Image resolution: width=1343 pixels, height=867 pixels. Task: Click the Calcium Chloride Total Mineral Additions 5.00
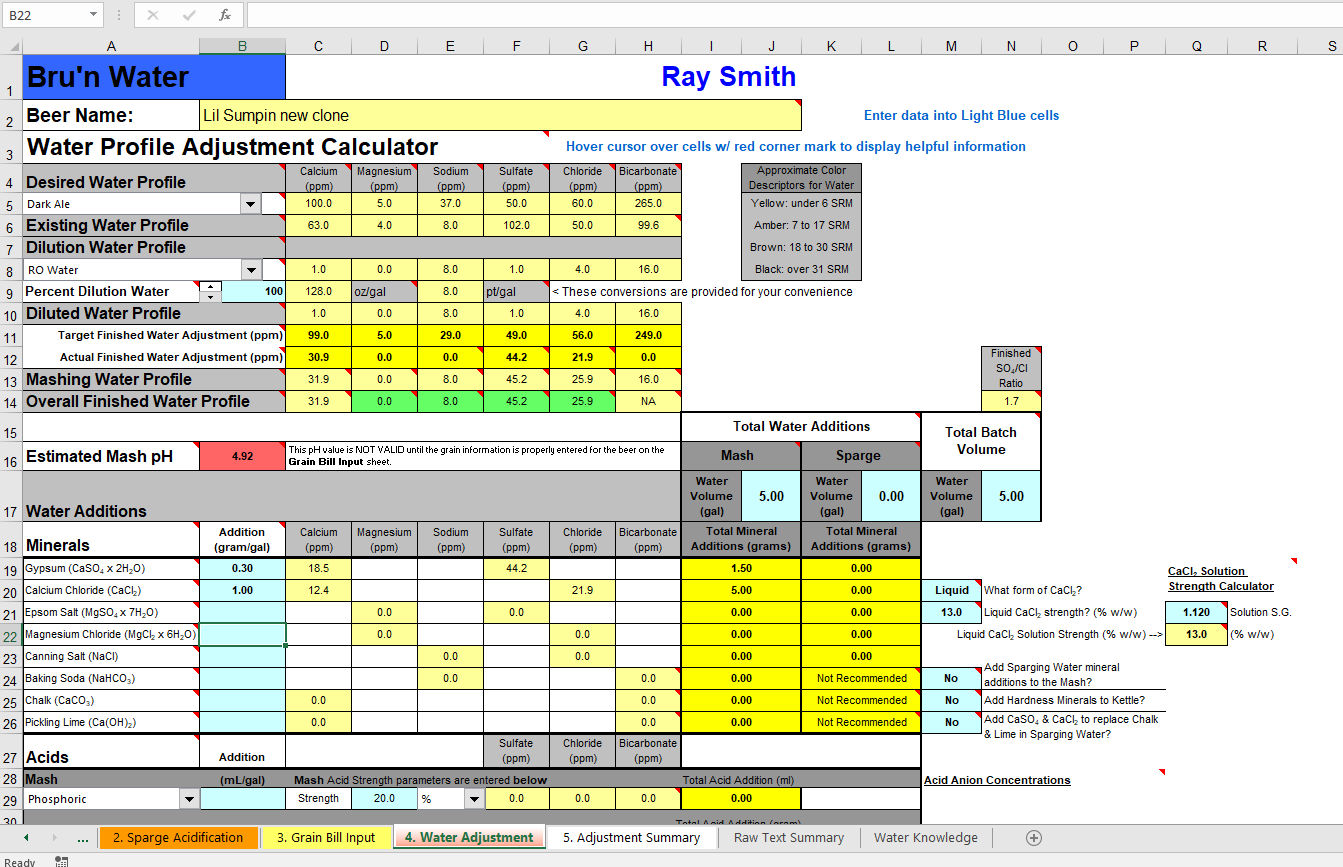point(741,590)
